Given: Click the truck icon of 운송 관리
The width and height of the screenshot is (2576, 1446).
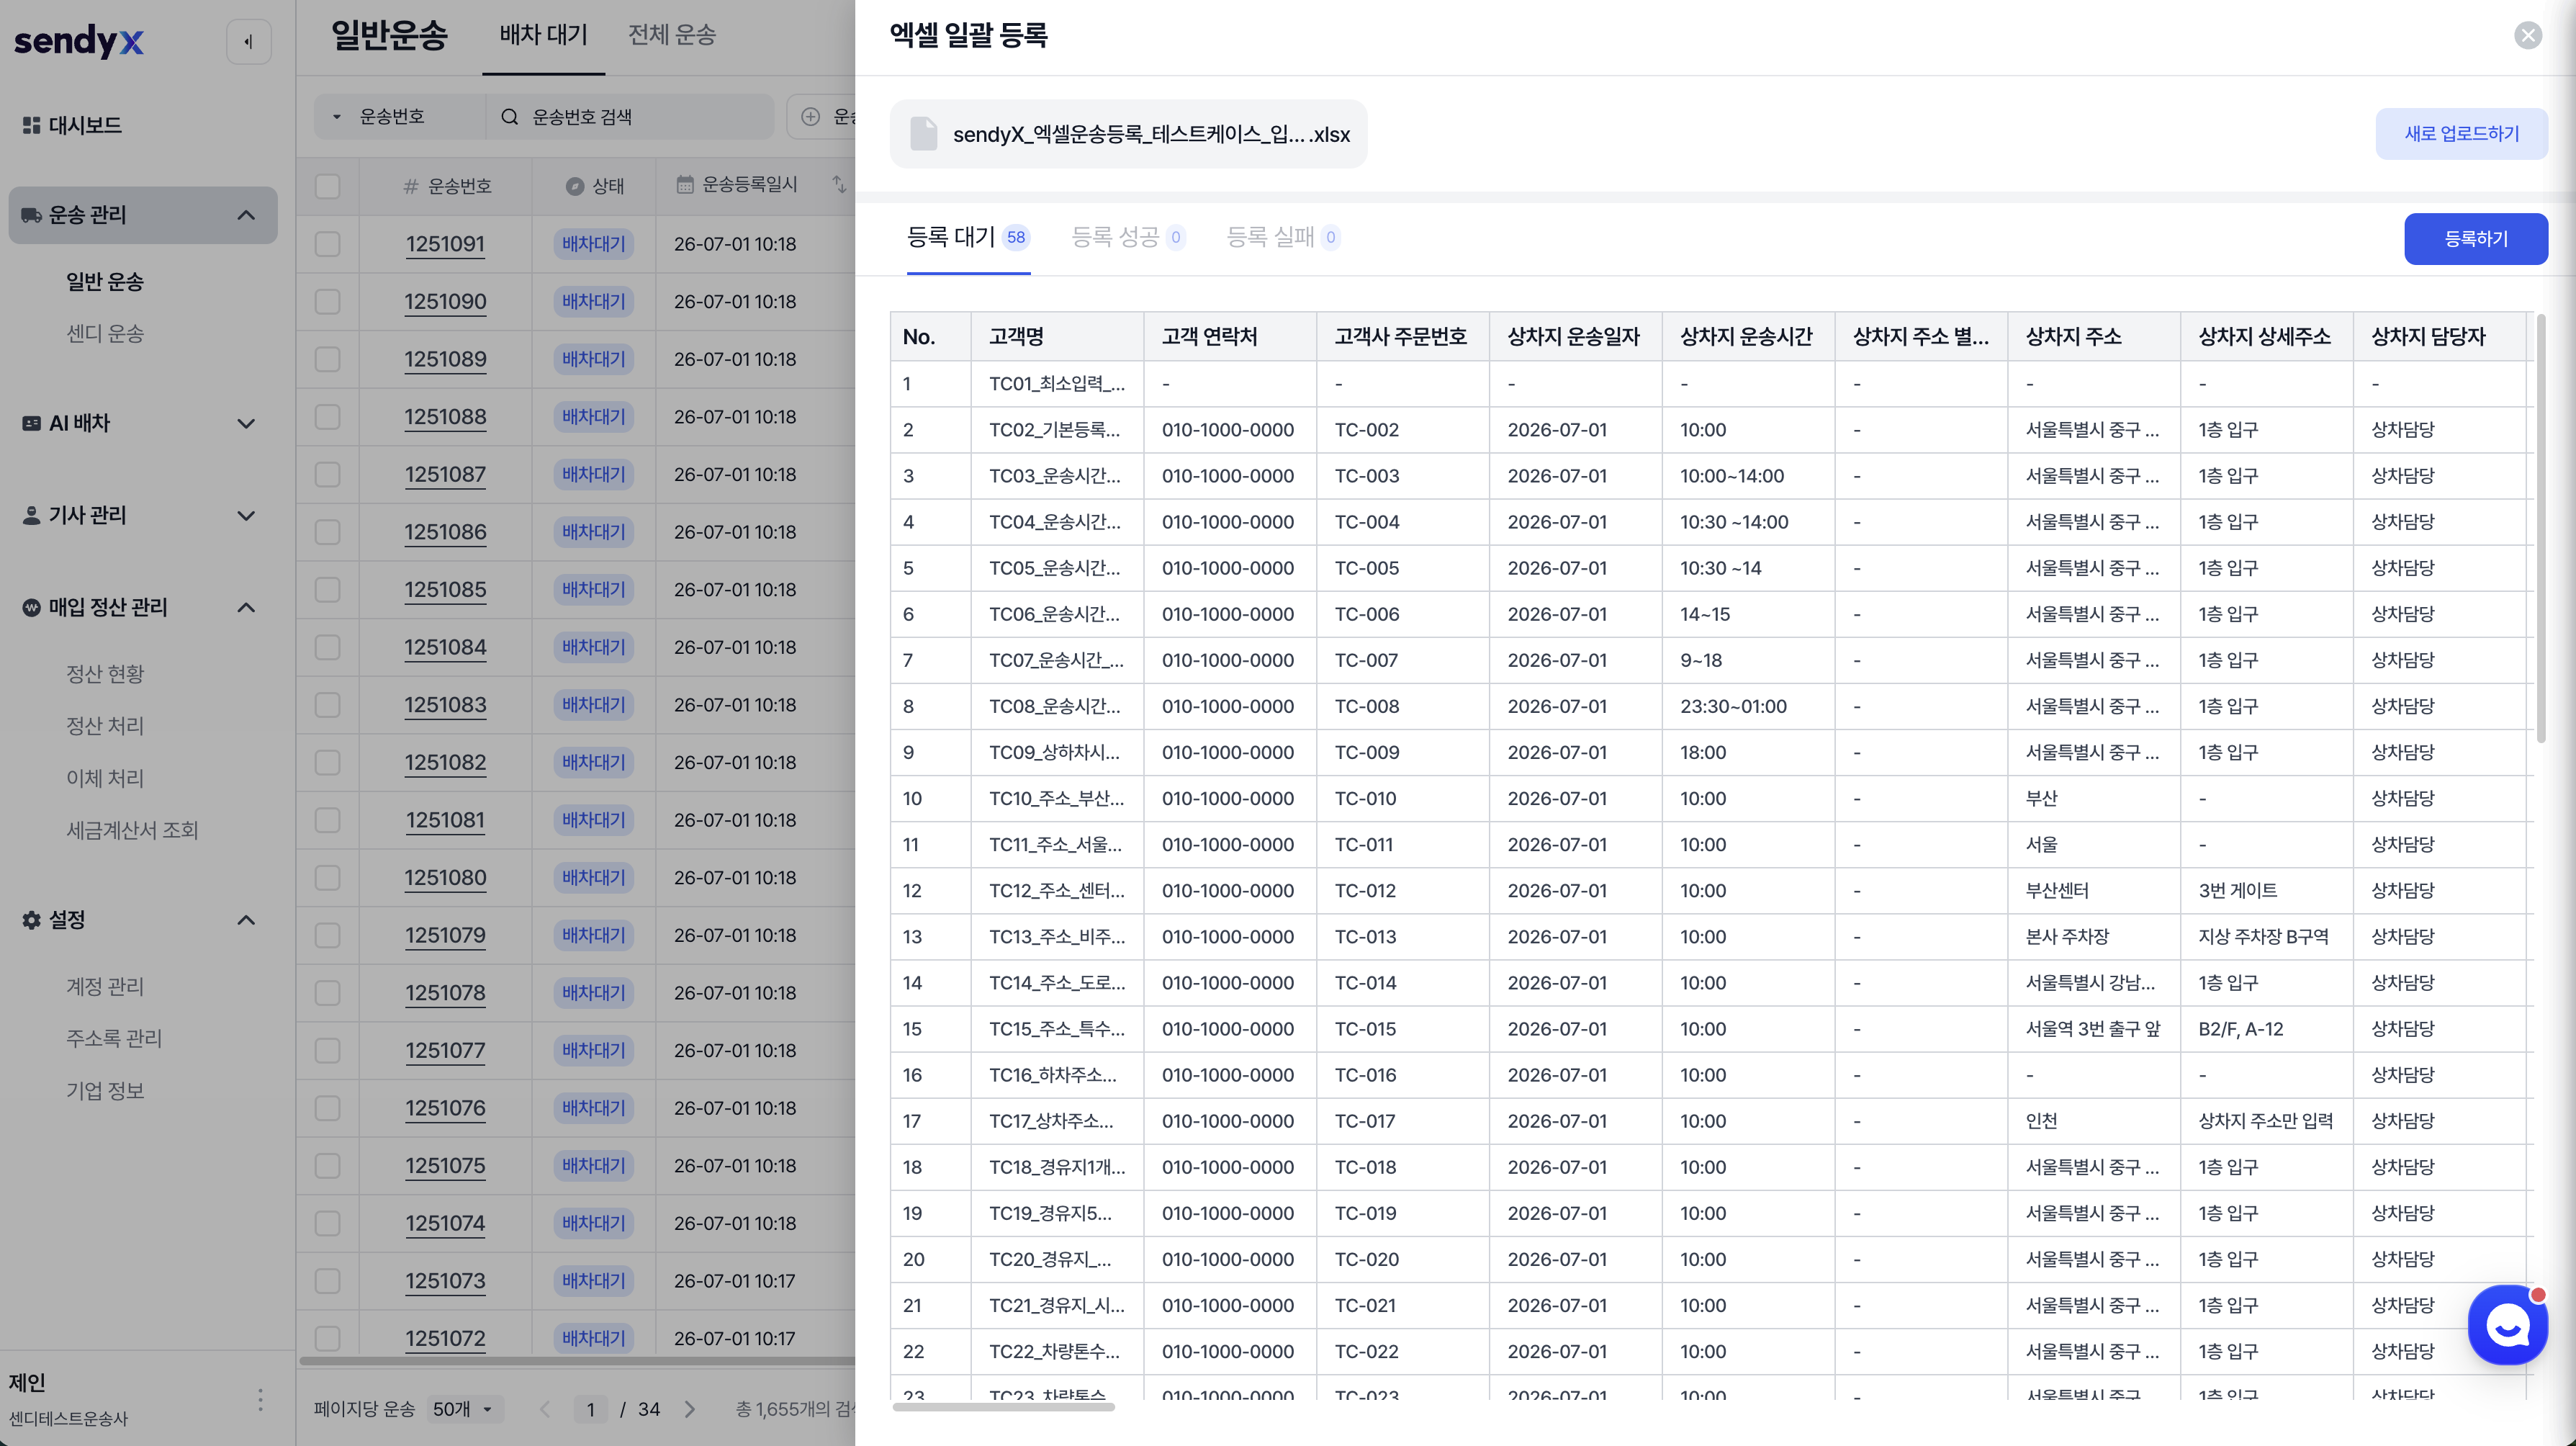Looking at the screenshot, I should (31, 215).
